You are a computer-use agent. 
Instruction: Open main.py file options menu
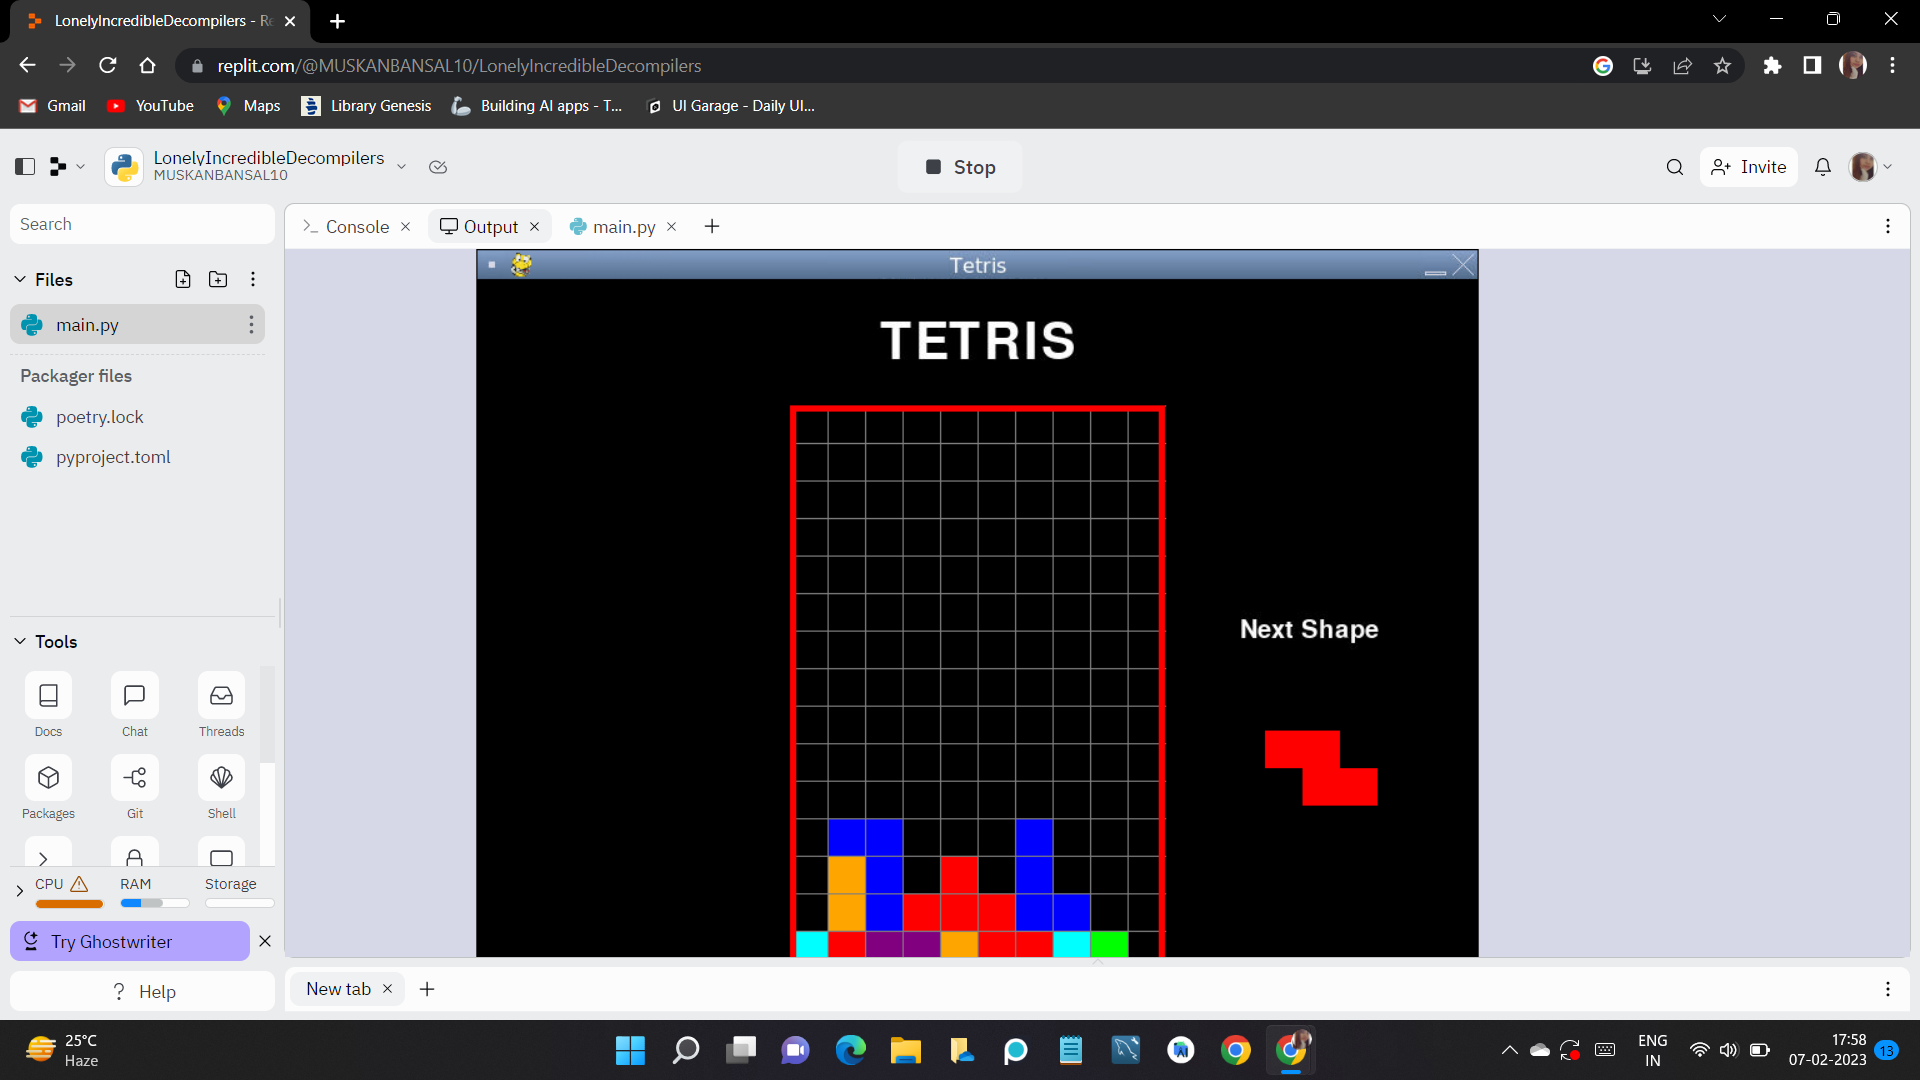(x=251, y=324)
